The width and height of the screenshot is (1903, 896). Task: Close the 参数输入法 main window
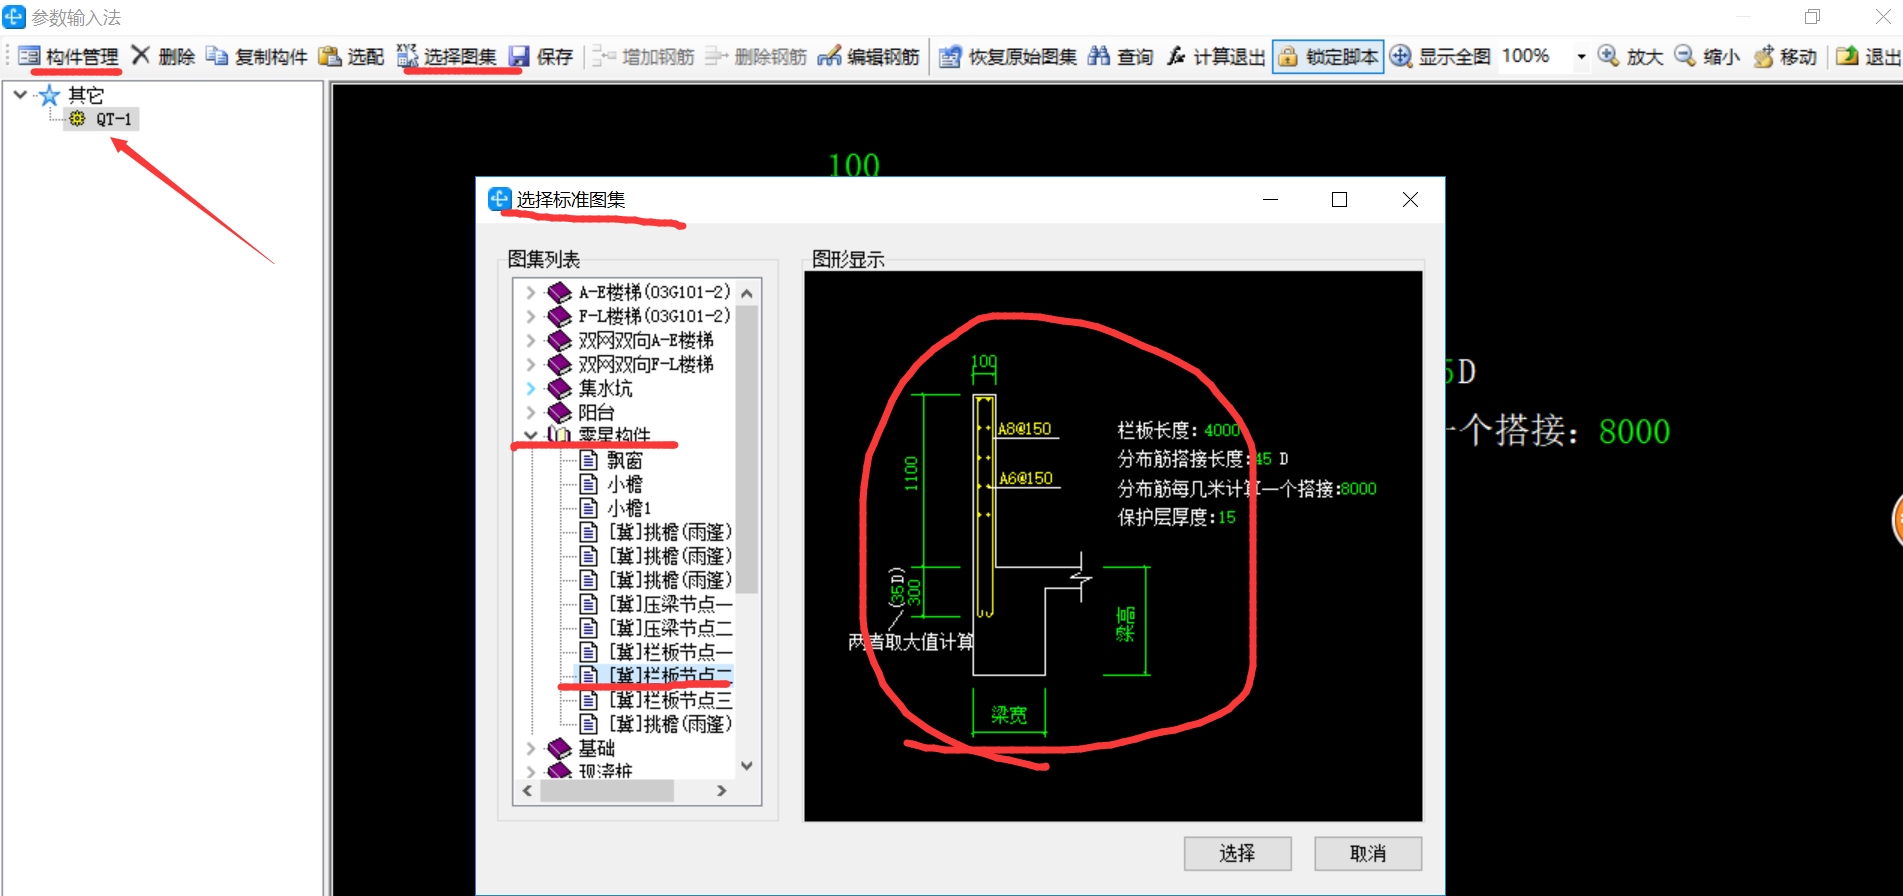(1882, 17)
